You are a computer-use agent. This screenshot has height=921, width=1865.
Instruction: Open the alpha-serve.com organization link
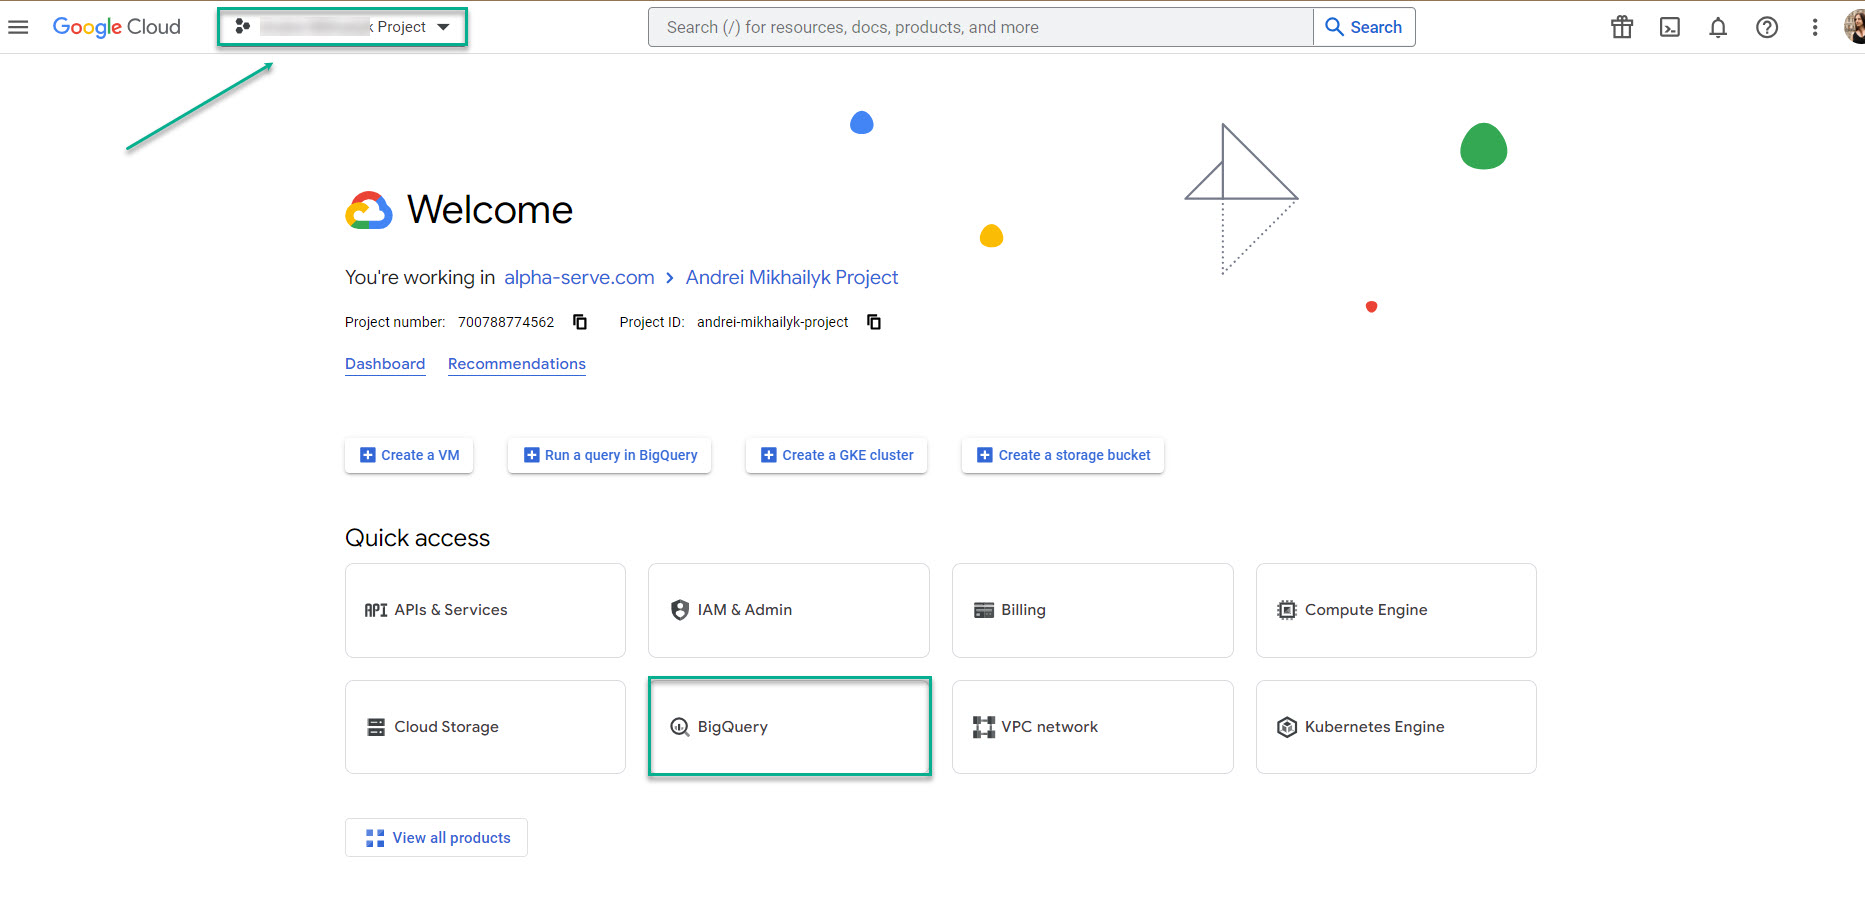point(578,277)
